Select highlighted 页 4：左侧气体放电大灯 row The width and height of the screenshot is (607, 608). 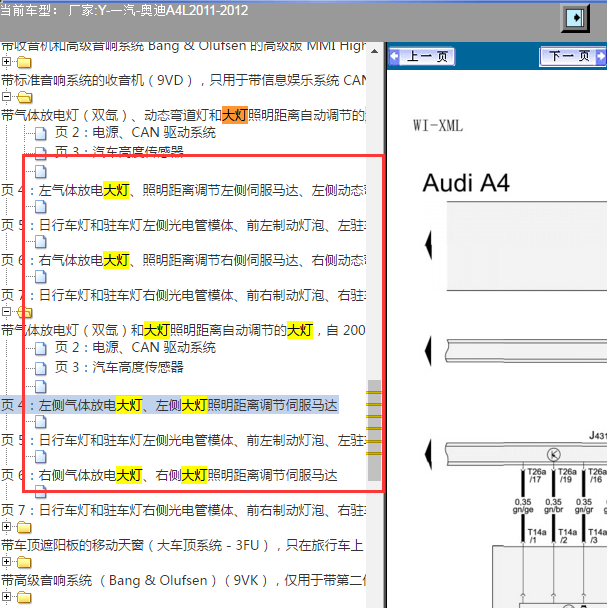(169, 405)
